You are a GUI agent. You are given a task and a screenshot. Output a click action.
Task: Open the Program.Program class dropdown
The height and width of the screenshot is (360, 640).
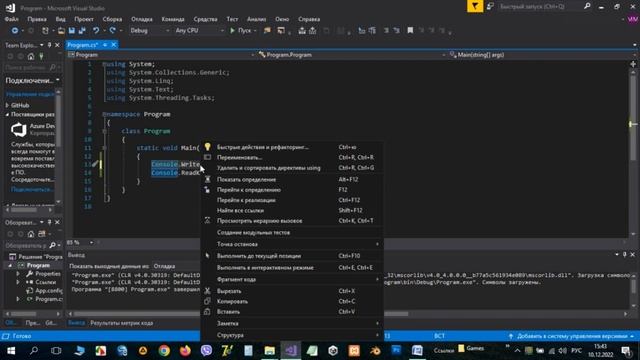click(x=351, y=55)
